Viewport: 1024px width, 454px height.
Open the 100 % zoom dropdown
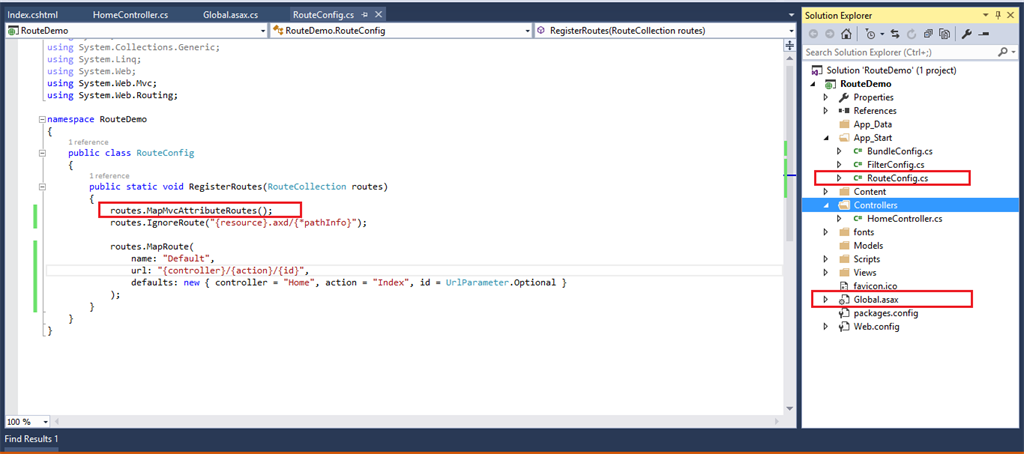[44, 422]
